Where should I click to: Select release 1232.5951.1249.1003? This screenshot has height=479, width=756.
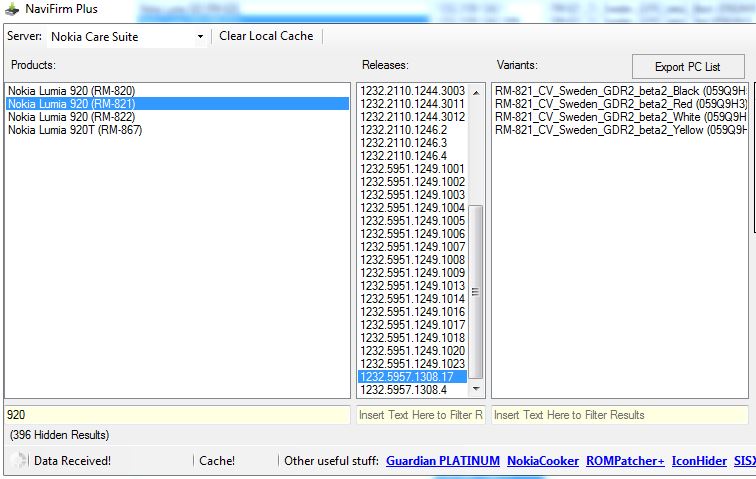[413, 195]
